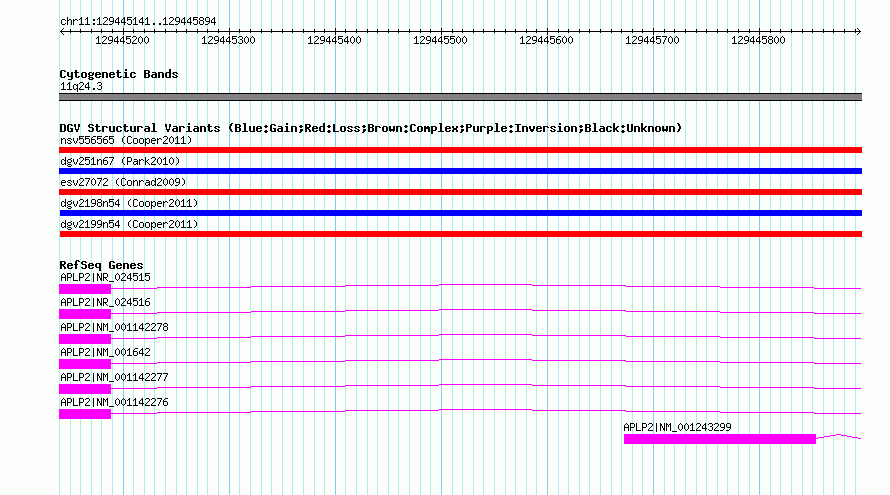The image size is (890, 495).
Task: Select the APLP2|NM_001243299 exon block
Action: 720,439
